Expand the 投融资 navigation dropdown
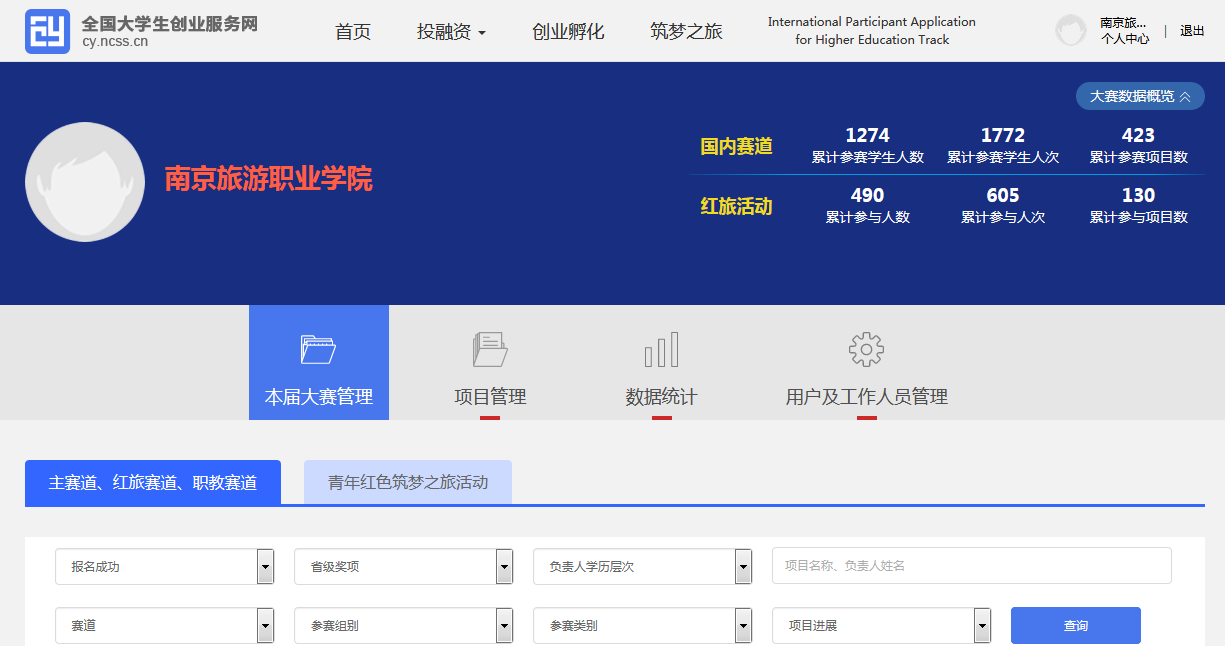 coord(451,32)
